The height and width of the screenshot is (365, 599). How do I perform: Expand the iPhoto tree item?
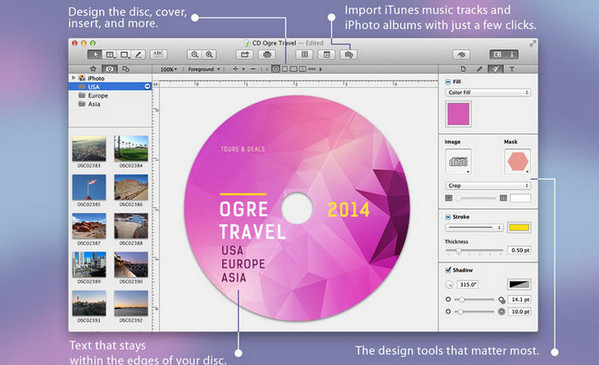tap(73, 78)
